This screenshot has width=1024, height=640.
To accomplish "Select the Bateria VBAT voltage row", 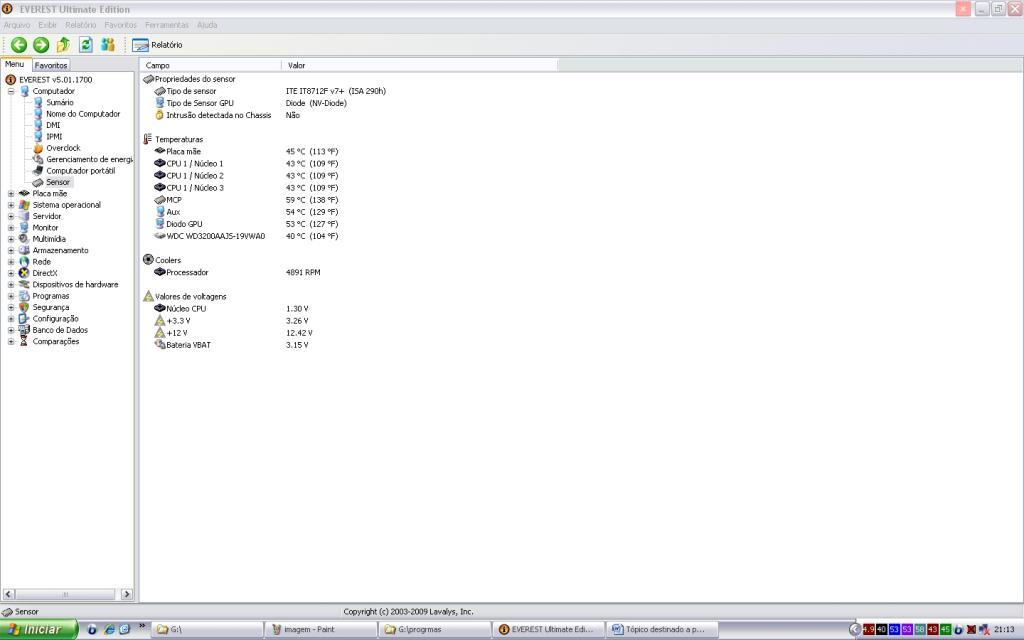I will tap(232, 345).
